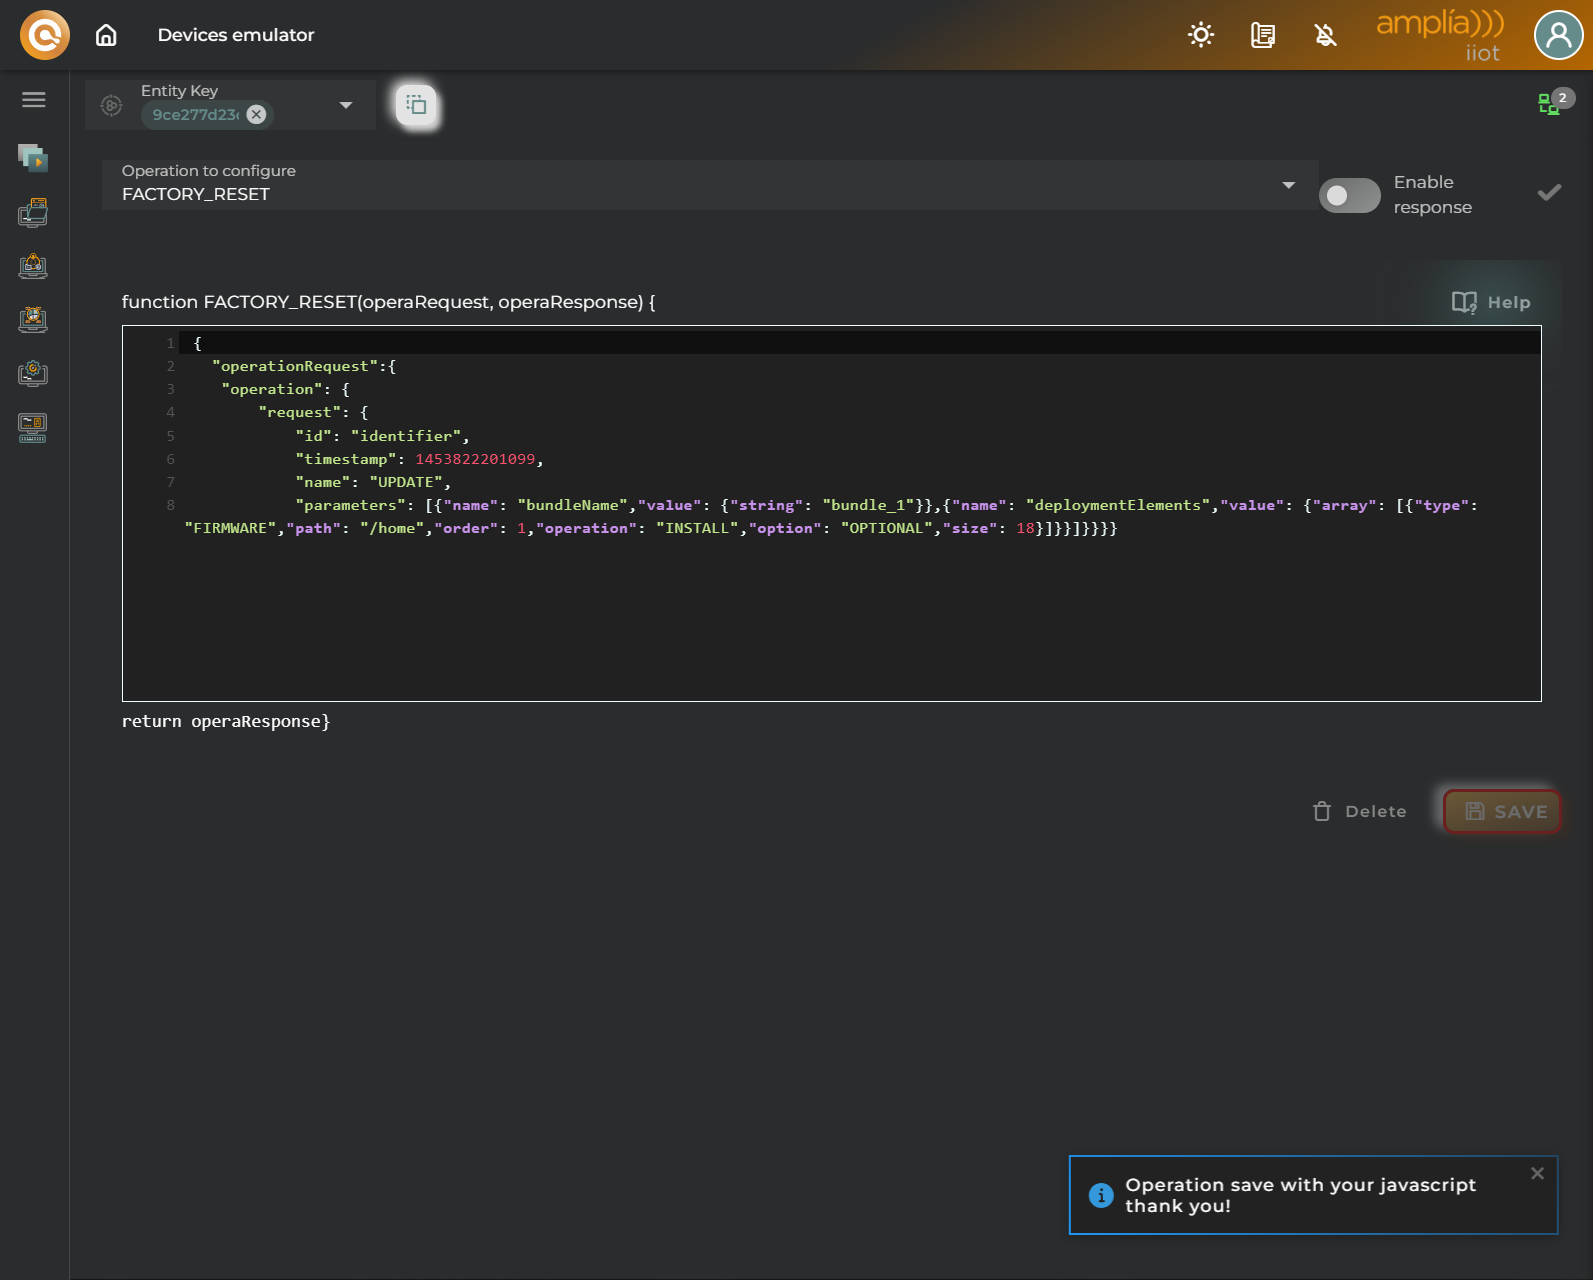
Task: Click line number 5 in the gutter
Action: coord(170,436)
